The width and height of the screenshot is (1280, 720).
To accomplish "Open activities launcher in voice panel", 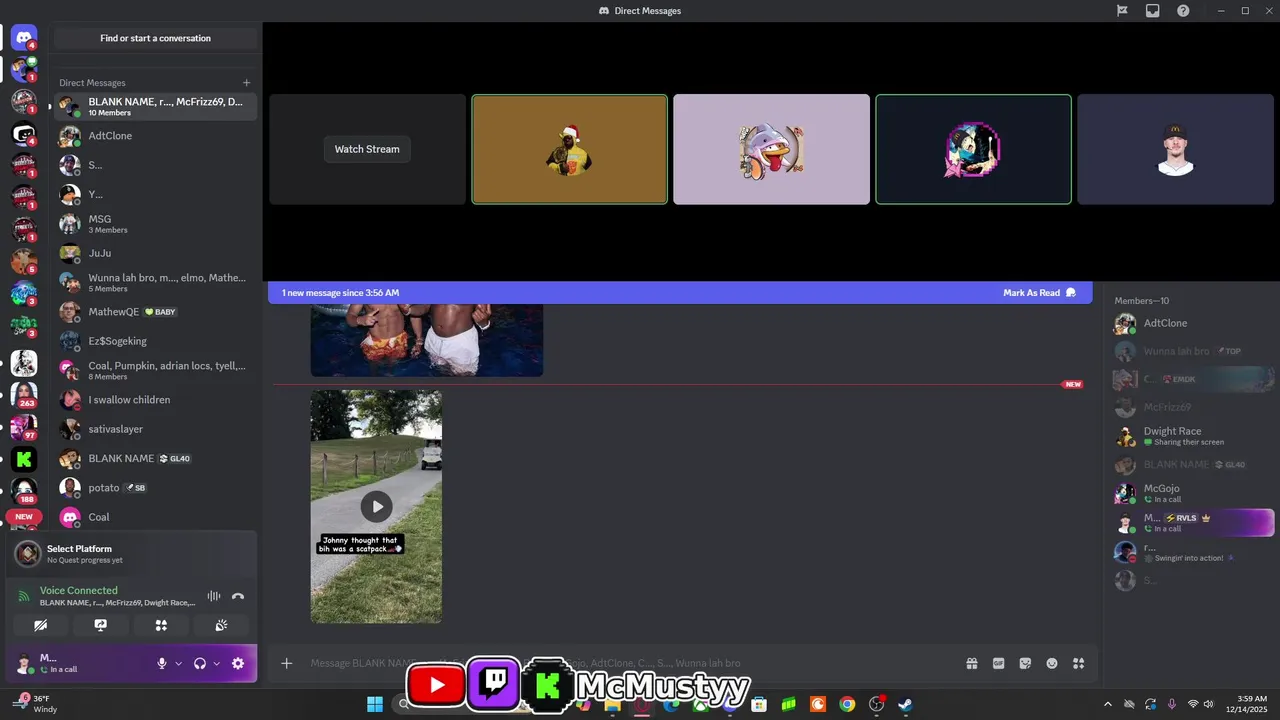I will (161, 625).
